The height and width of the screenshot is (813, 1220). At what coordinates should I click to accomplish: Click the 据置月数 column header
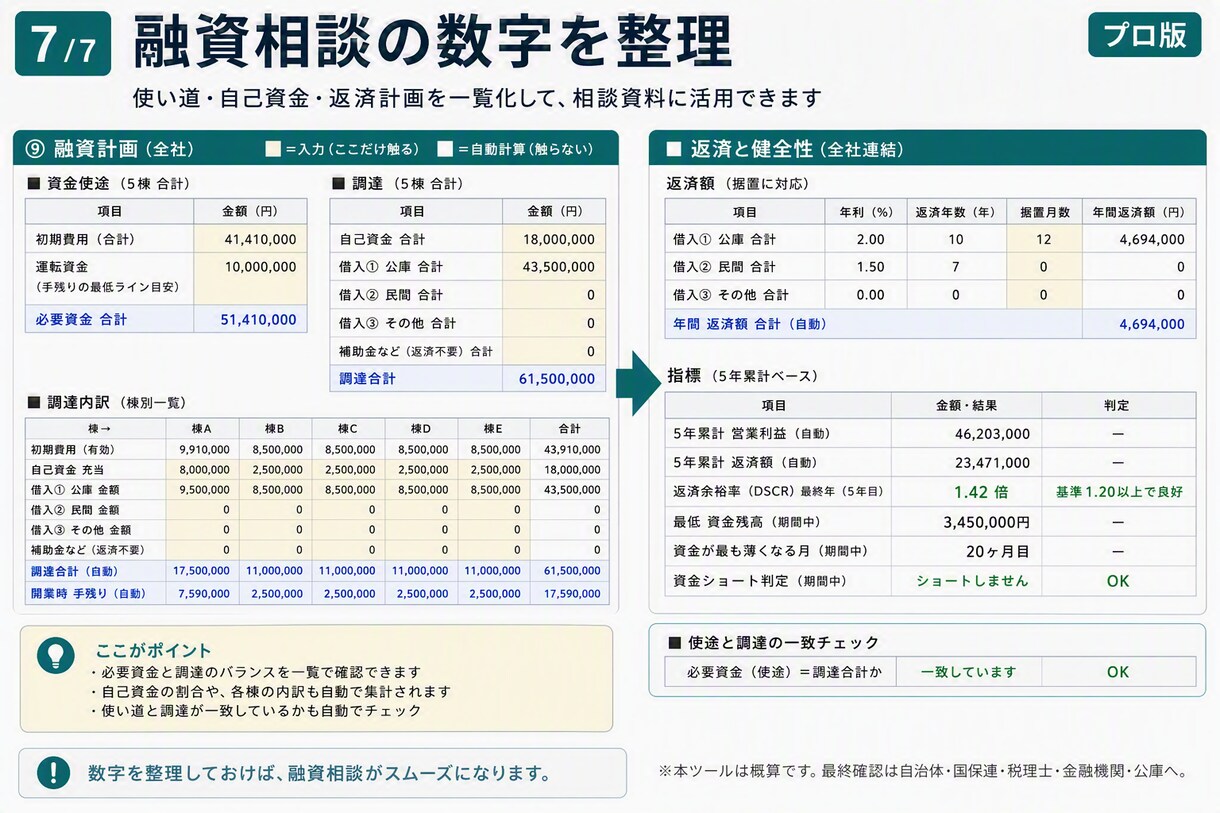(1044, 212)
